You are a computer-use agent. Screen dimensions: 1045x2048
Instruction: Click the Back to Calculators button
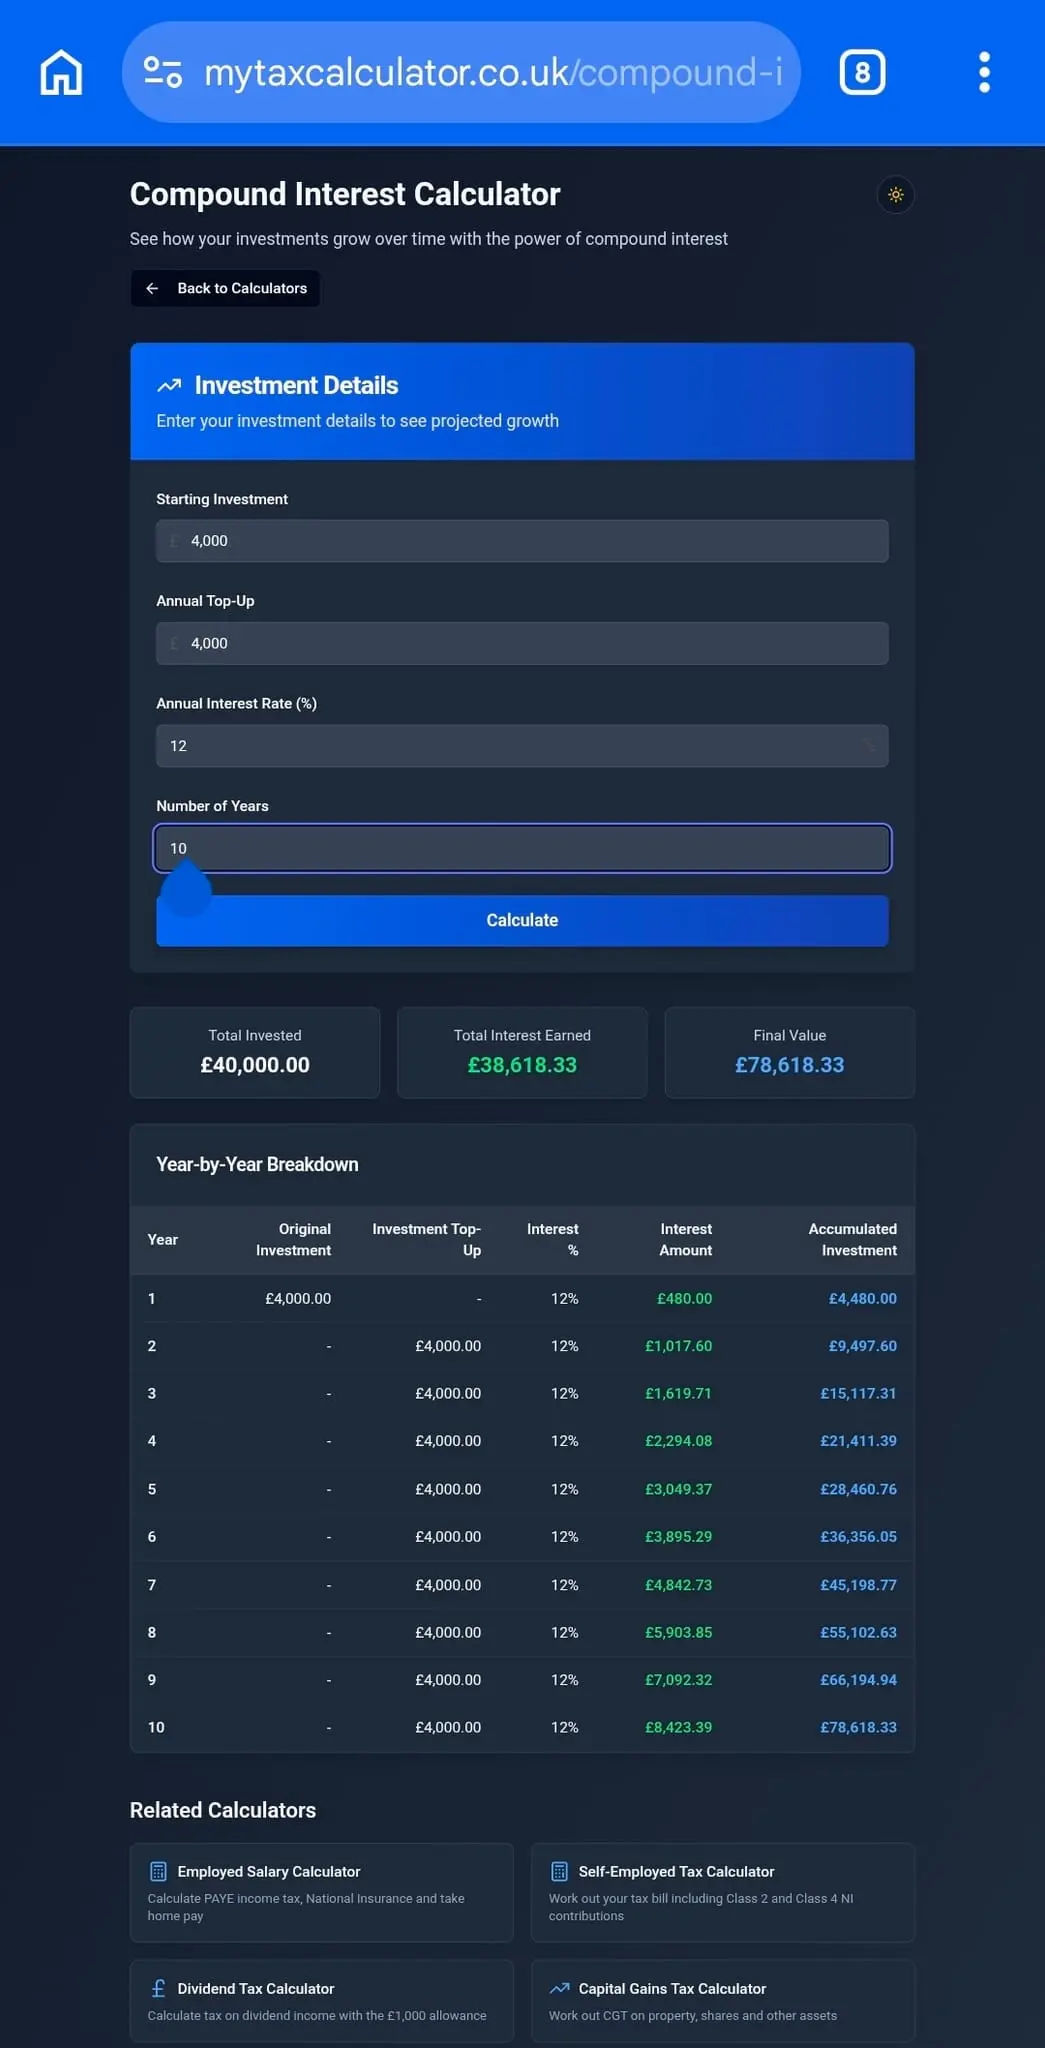click(225, 288)
